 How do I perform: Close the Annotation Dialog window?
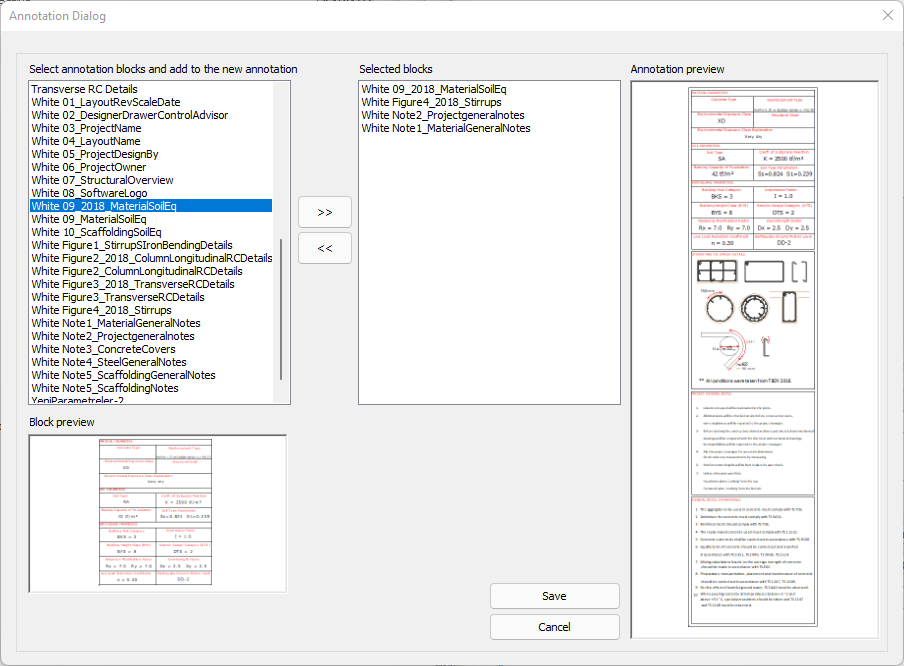point(887,16)
